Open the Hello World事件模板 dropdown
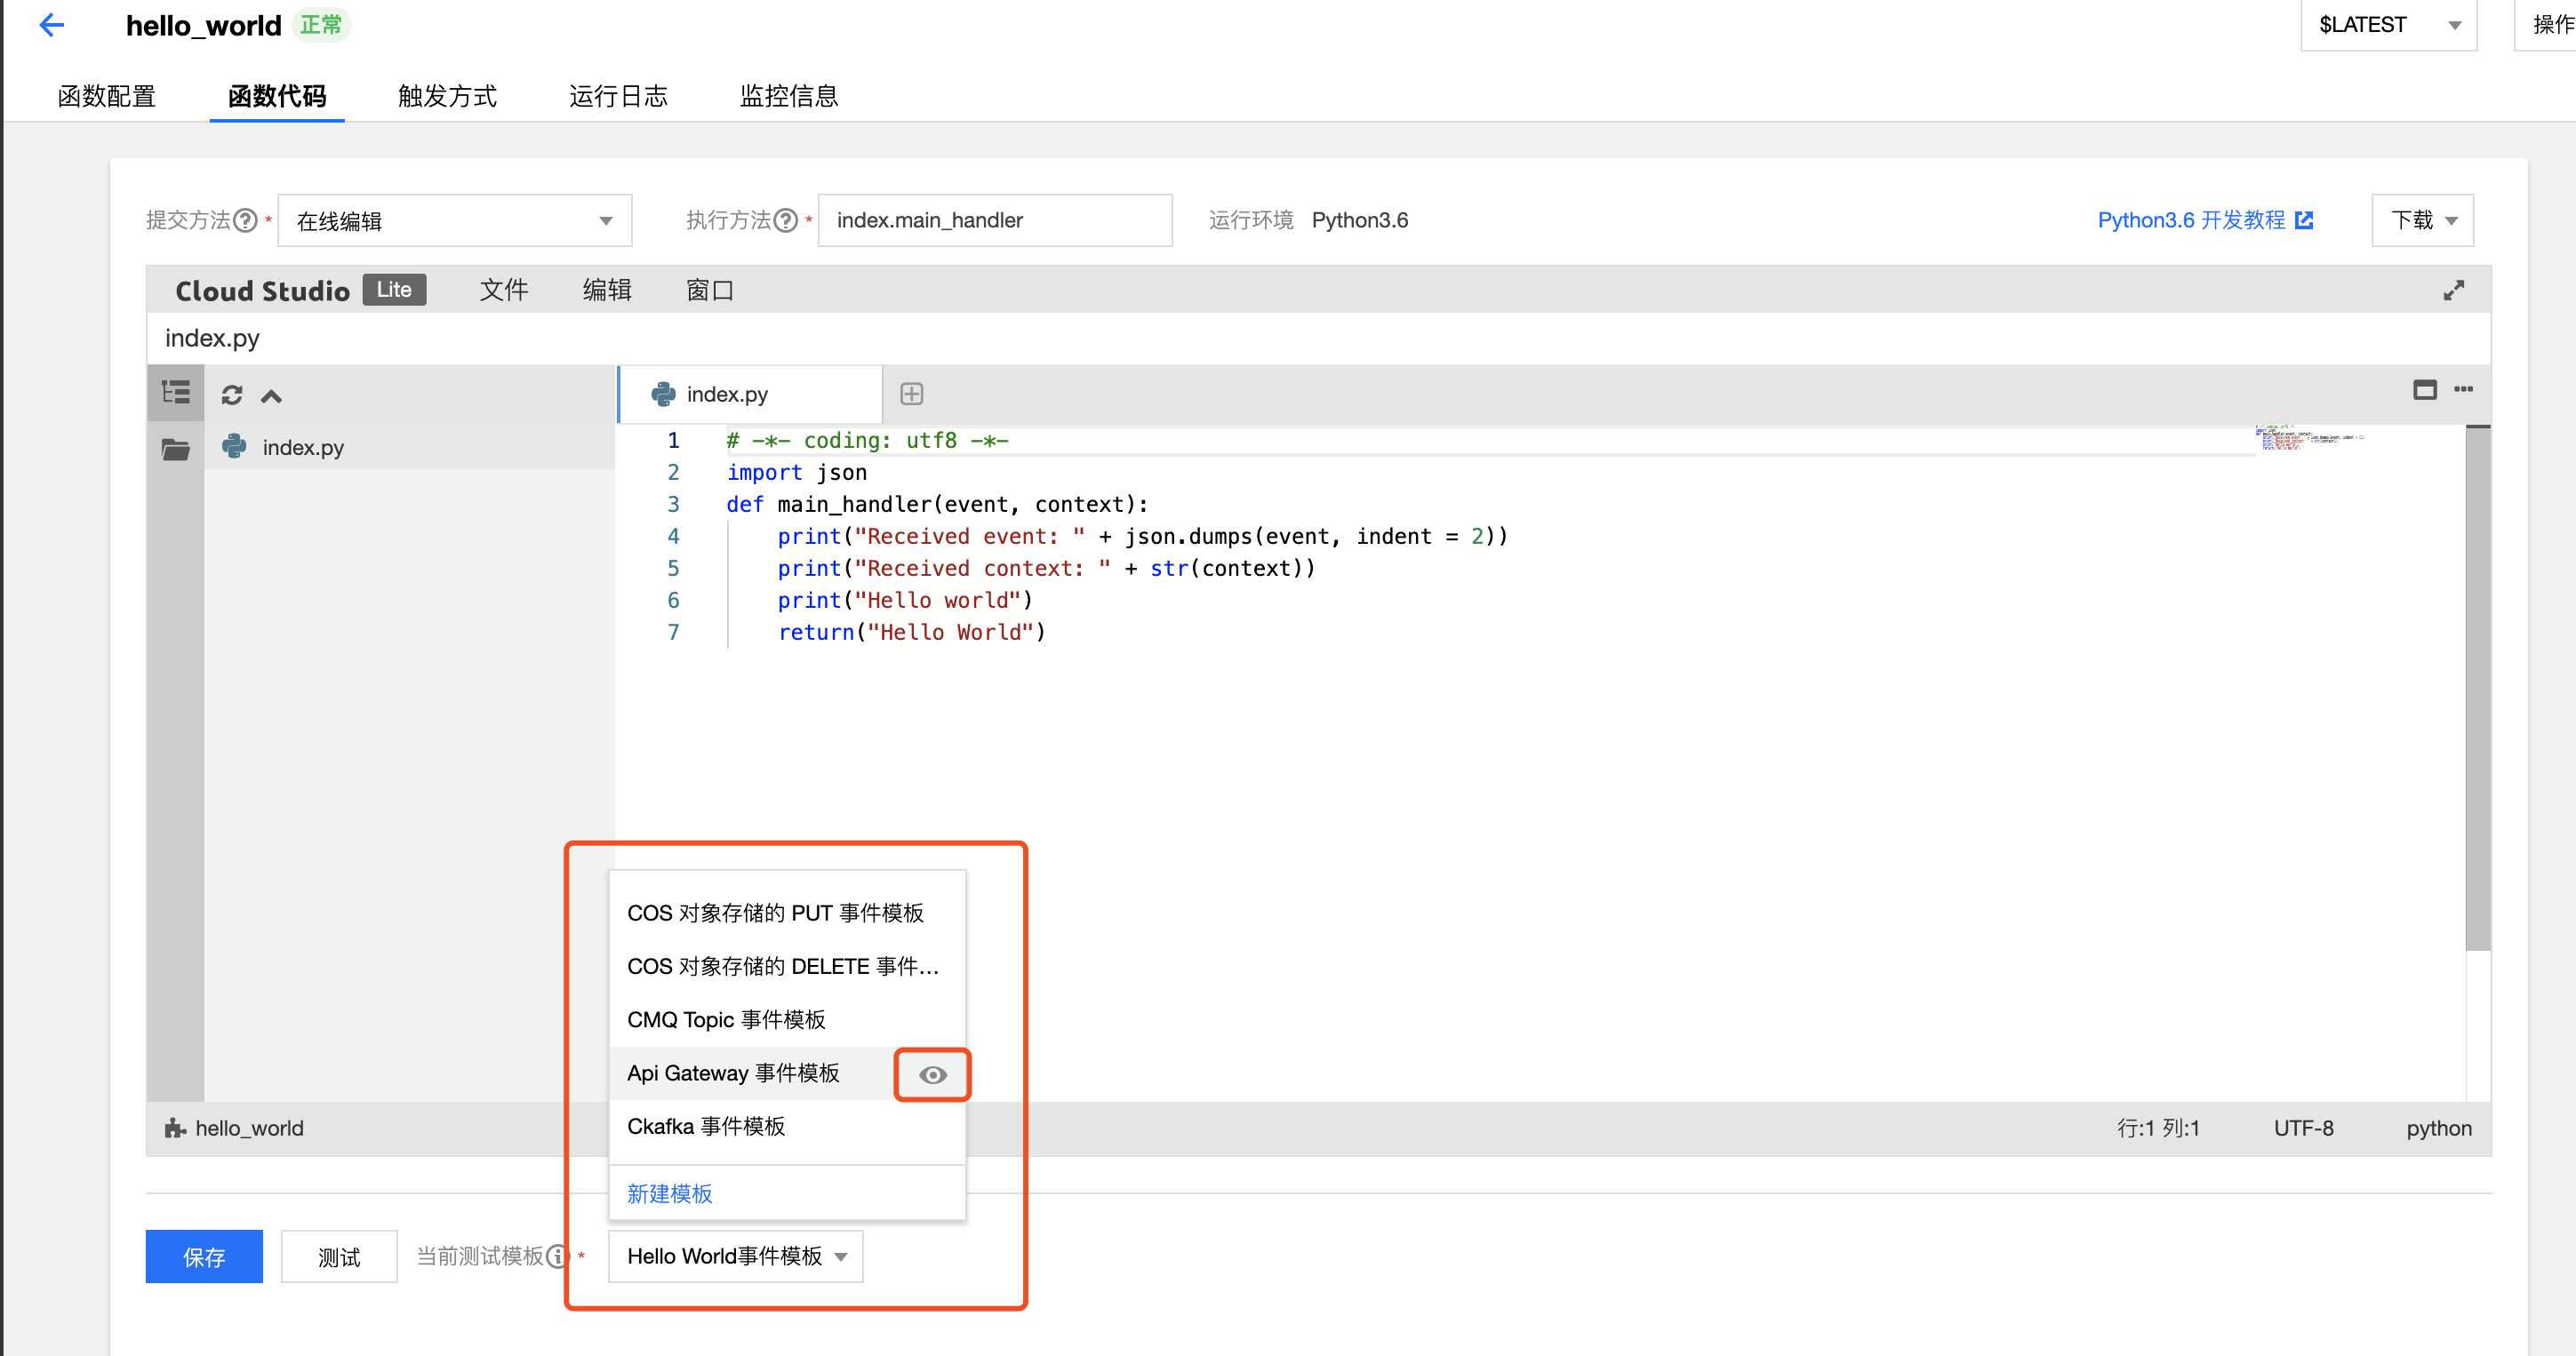The height and width of the screenshot is (1356, 2576). [735, 1256]
